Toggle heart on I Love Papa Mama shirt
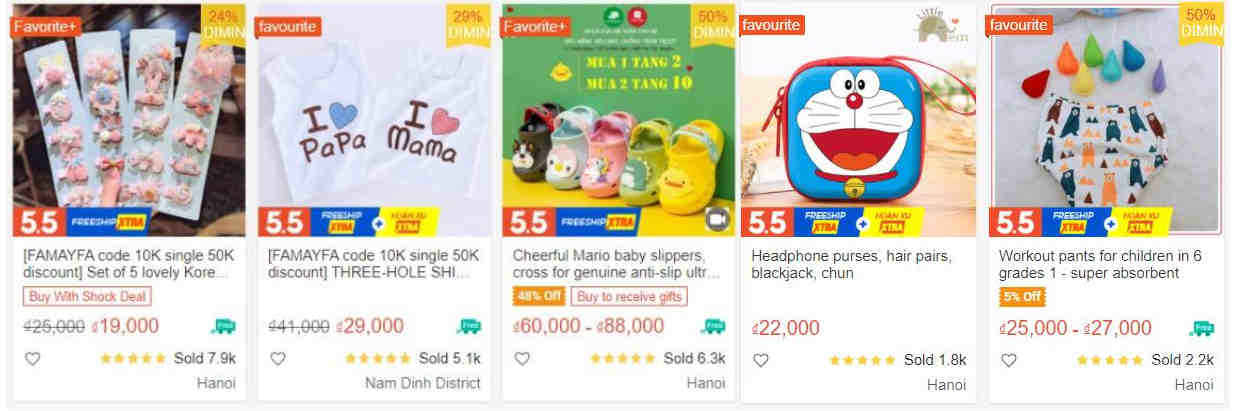The height and width of the screenshot is (411, 1242). point(277,359)
